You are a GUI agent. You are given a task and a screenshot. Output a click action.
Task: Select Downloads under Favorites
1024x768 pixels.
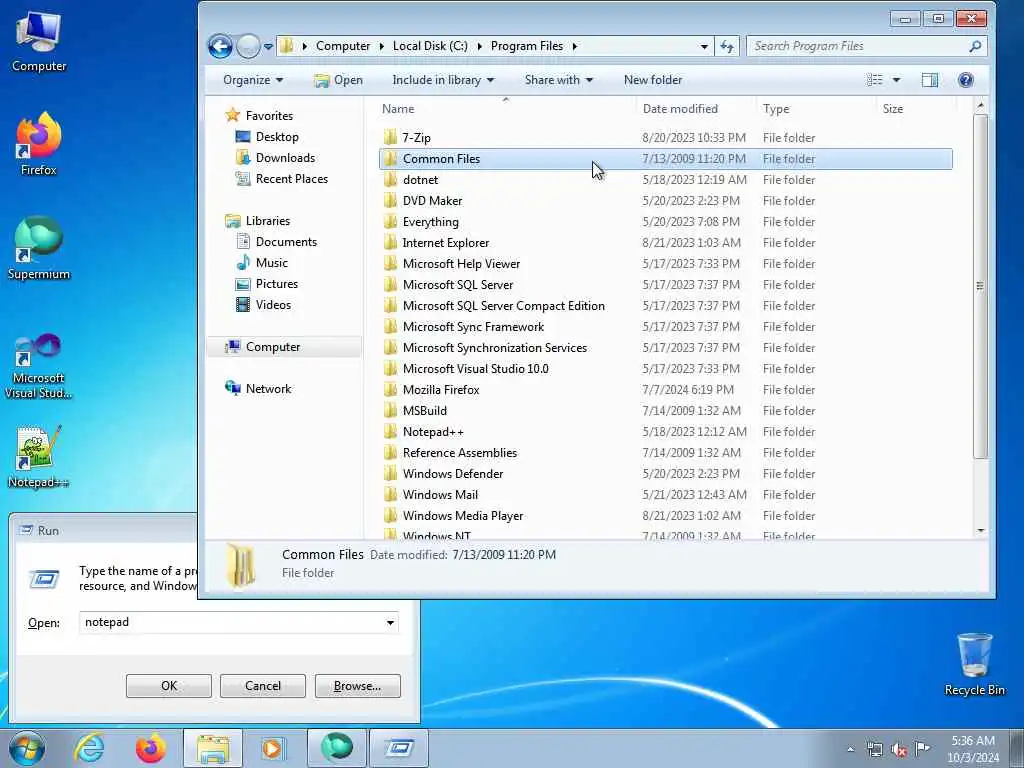click(x=285, y=157)
